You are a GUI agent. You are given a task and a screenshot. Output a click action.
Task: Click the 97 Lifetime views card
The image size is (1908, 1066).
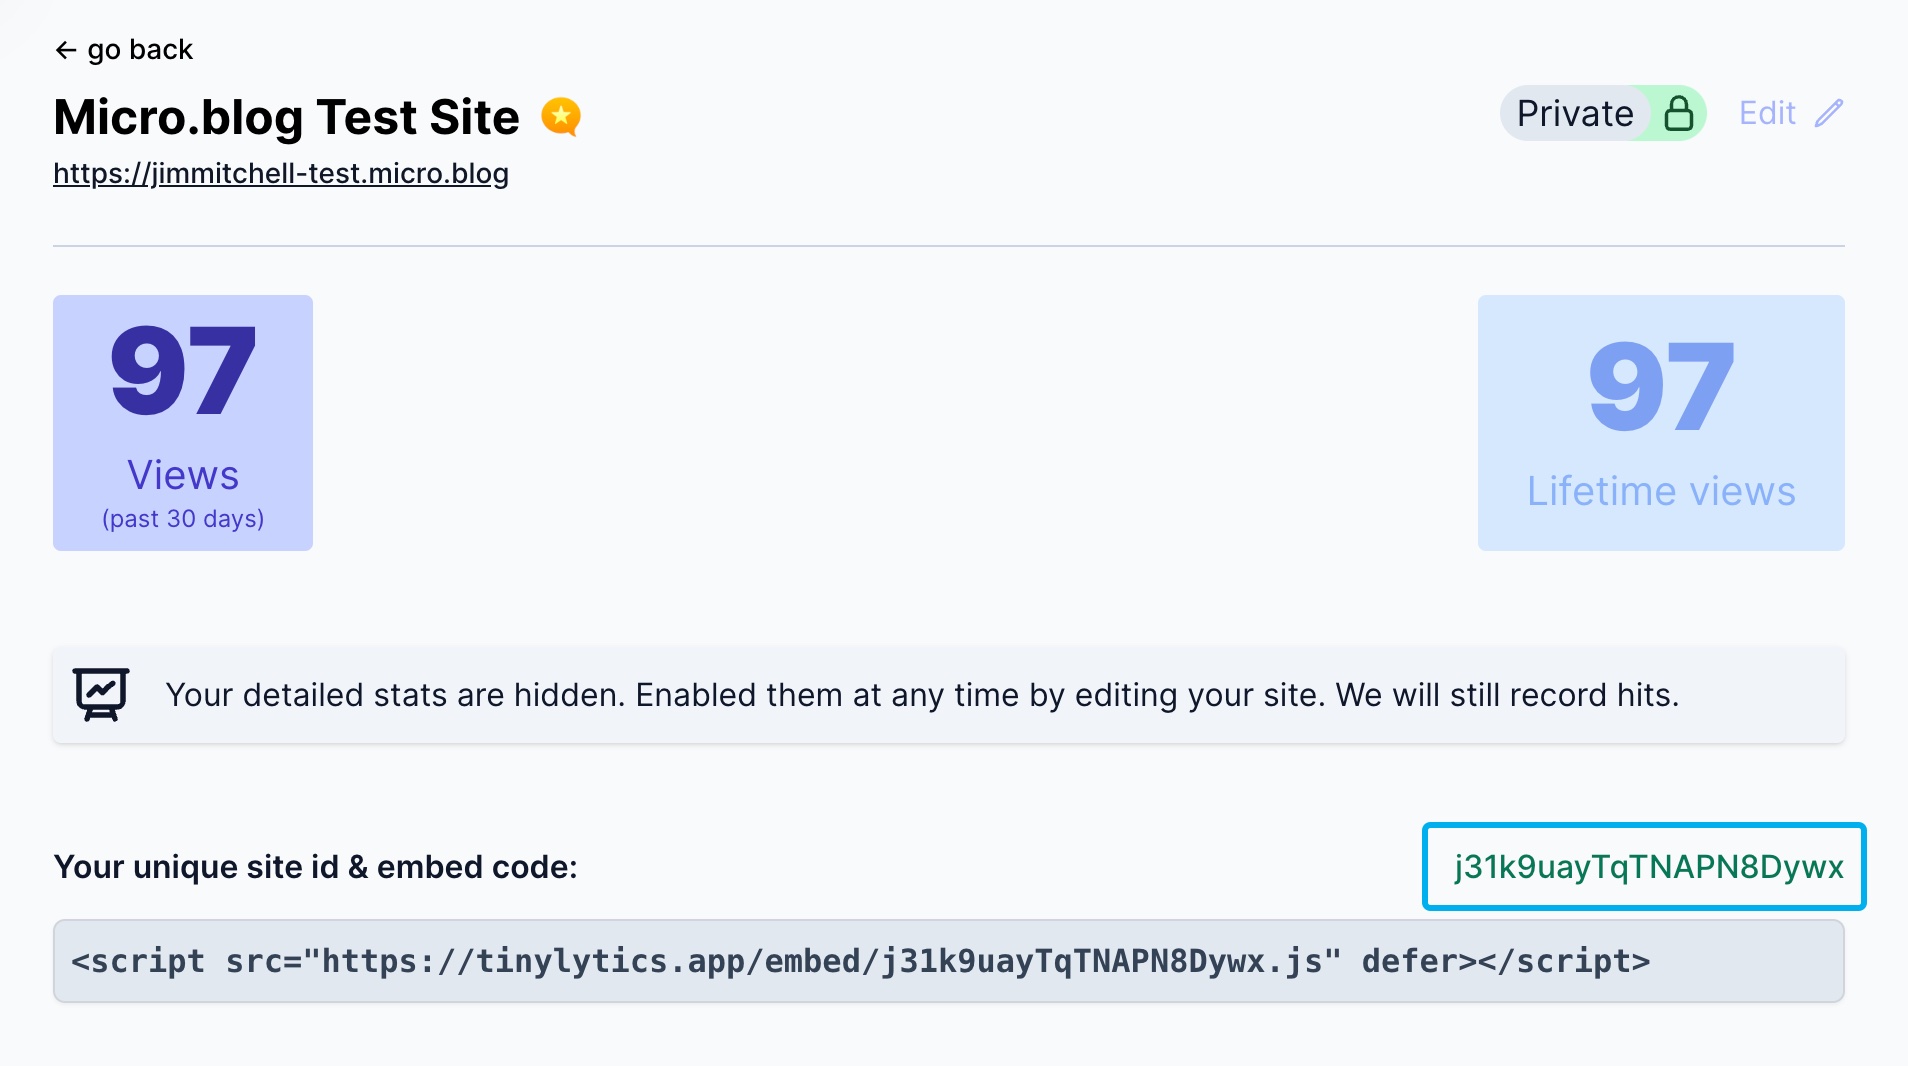coord(1661,423)
